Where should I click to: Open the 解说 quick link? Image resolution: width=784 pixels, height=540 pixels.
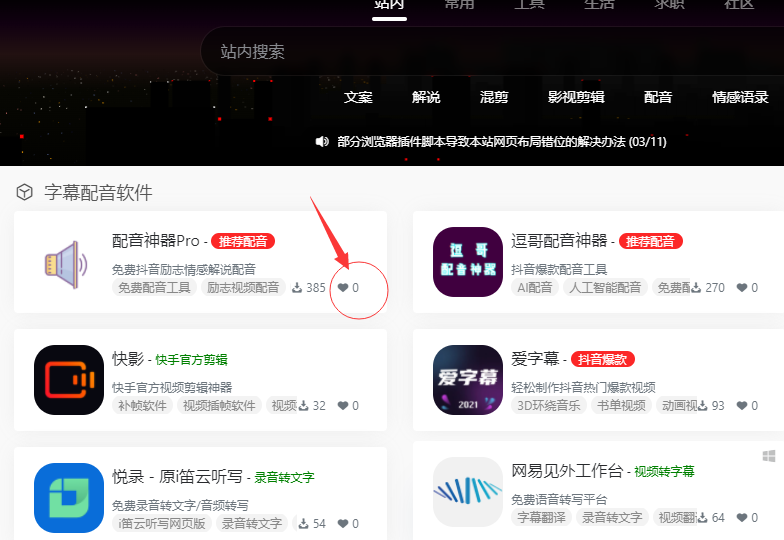[x=426, y=97]
